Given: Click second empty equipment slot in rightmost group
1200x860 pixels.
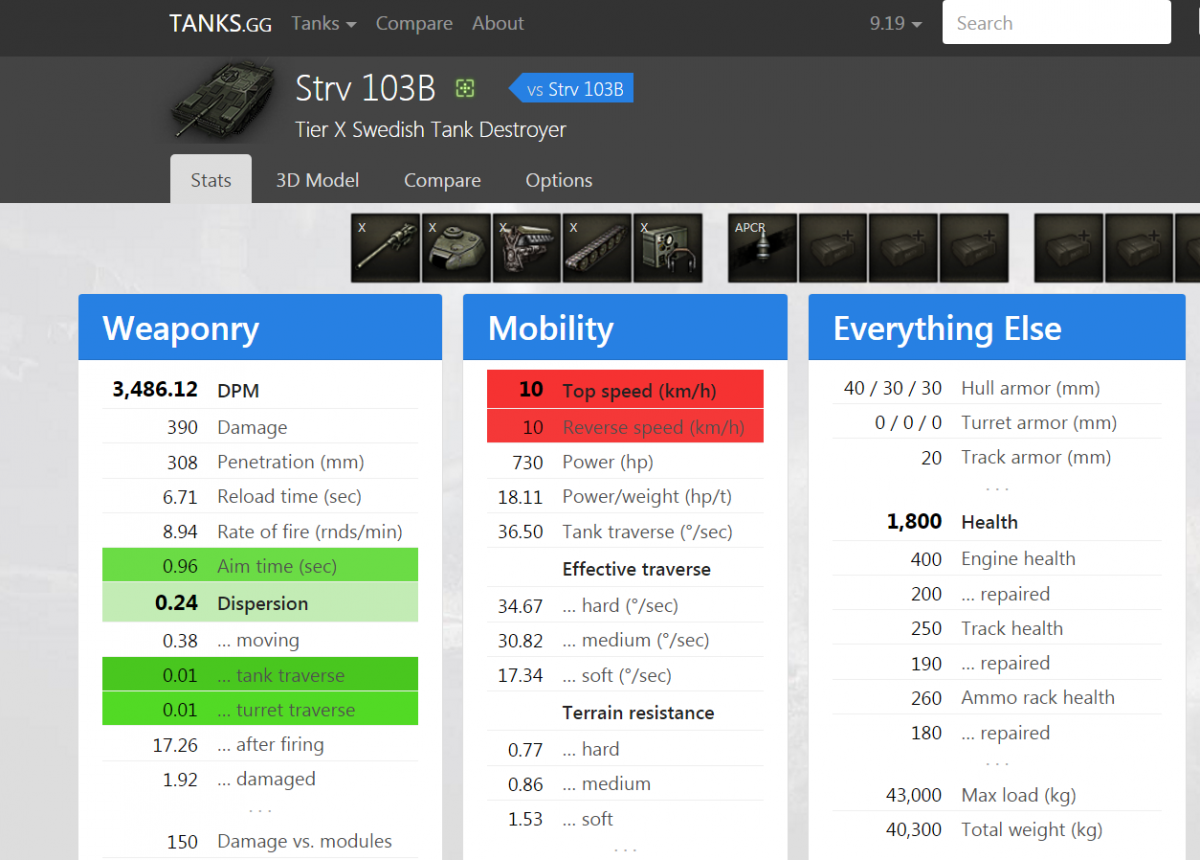Looking at the screenshot, I should (1140, 248).
